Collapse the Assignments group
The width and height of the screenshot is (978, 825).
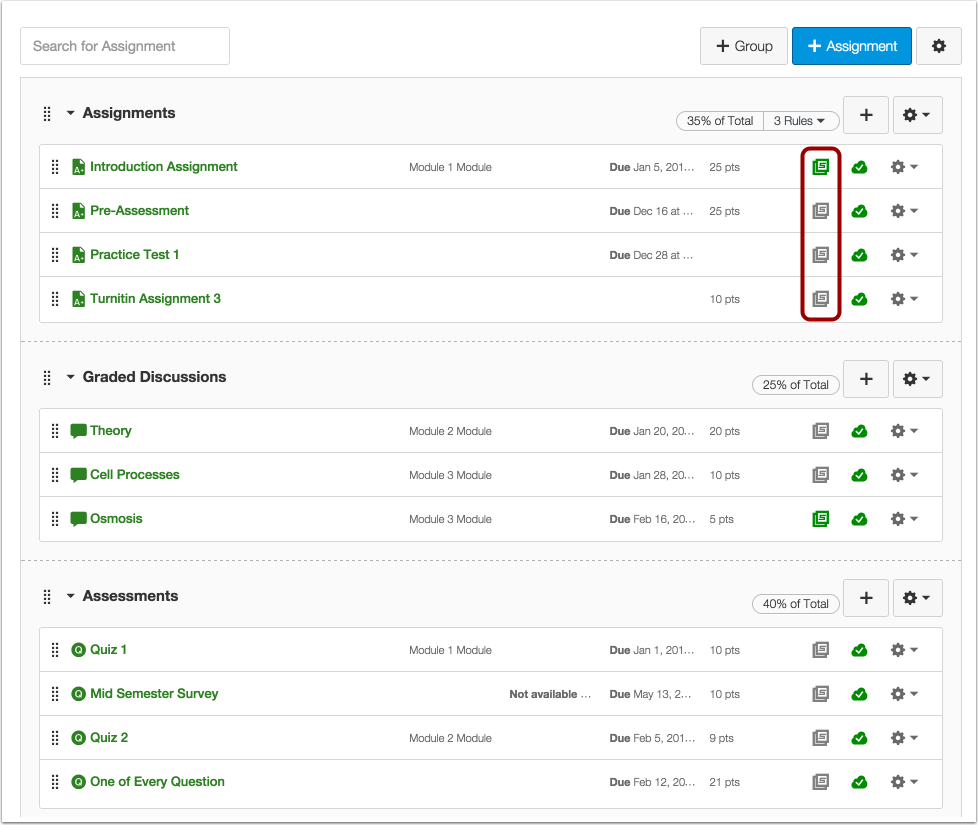[70, 113]
